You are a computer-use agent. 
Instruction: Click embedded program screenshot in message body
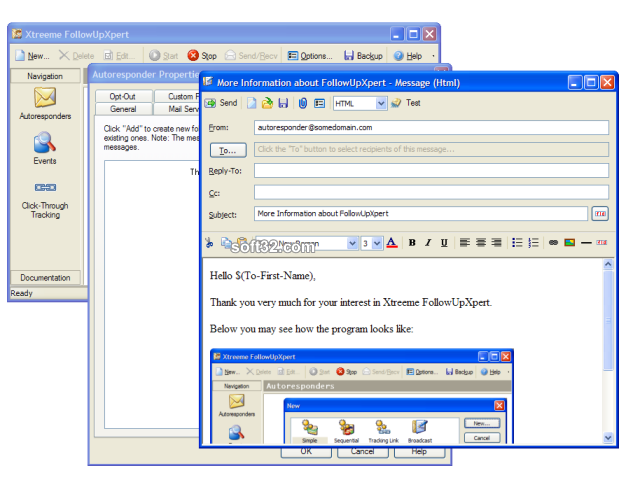click(x=362, y=396)
